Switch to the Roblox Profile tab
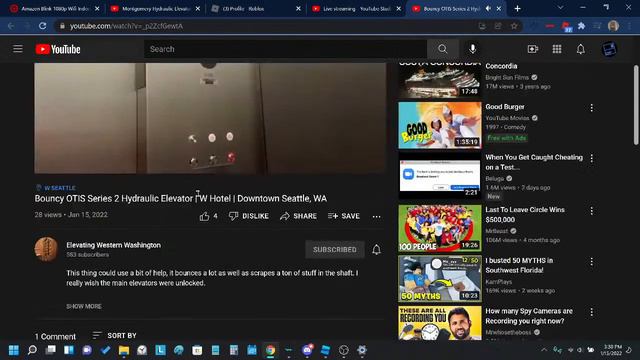Screen dimensions: 640x360 256,9
